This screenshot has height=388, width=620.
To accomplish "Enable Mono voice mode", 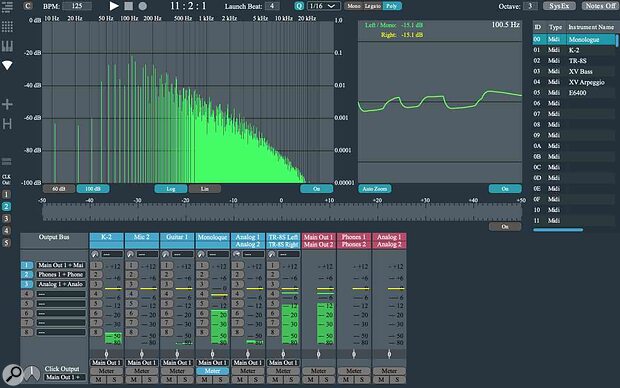I will coord(354,6).
